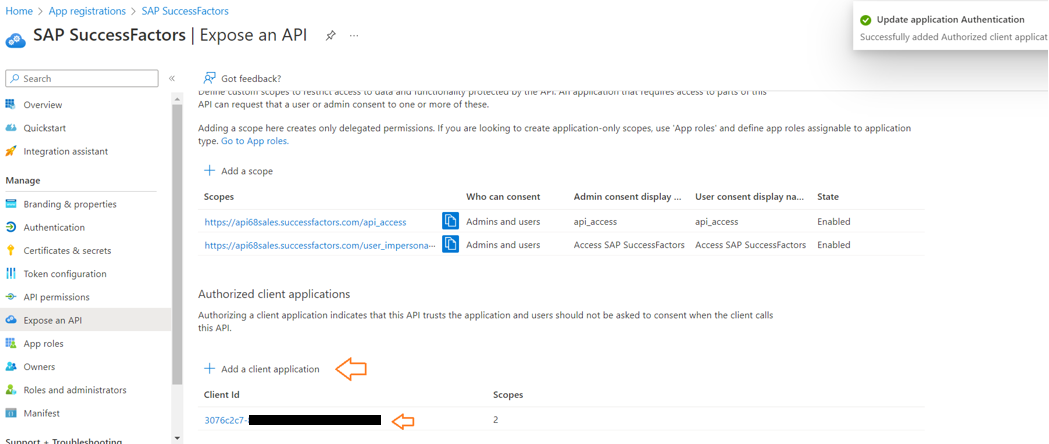Click the Overview grid icon
The width and height of the screenshot is (1049, 444).
(x=11, y=104)
